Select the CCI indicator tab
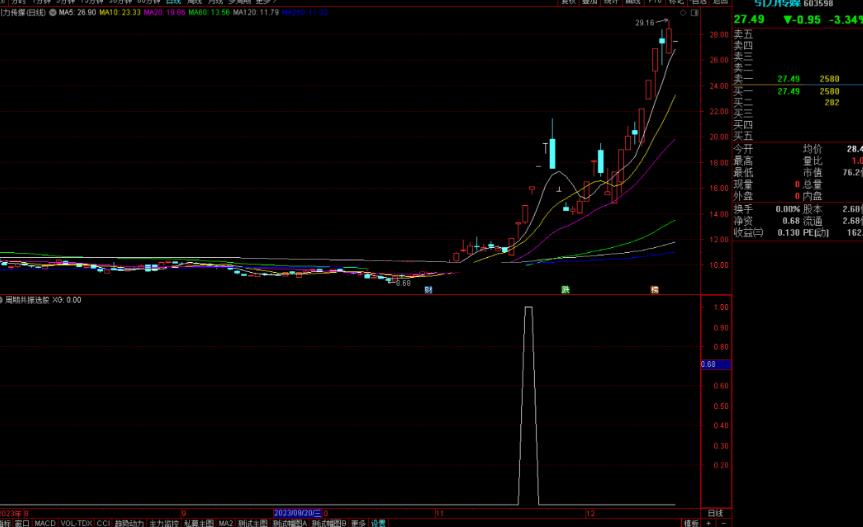863x527 pixels. tap(103, 523)
